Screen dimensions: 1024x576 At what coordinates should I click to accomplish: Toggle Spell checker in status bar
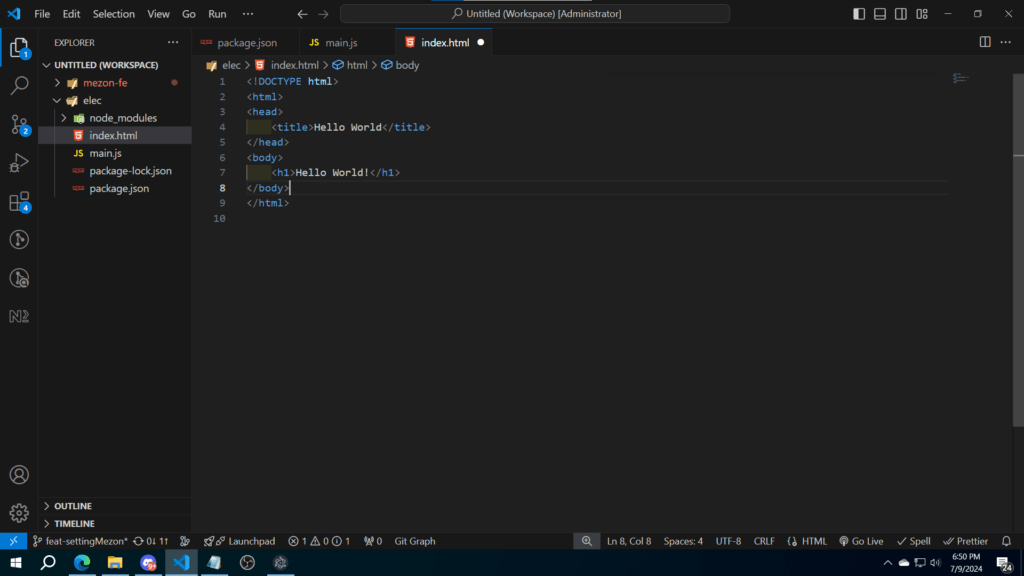[x=913, y=541]
